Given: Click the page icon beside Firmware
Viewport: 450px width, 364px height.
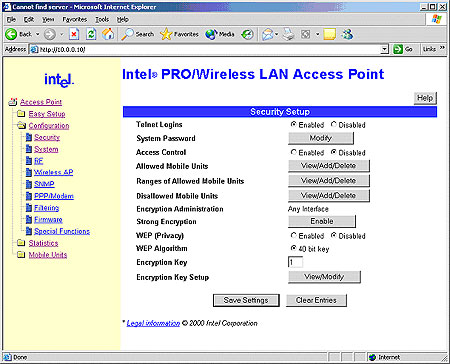Looking at the screenshot, I should (x=29, y=219).
